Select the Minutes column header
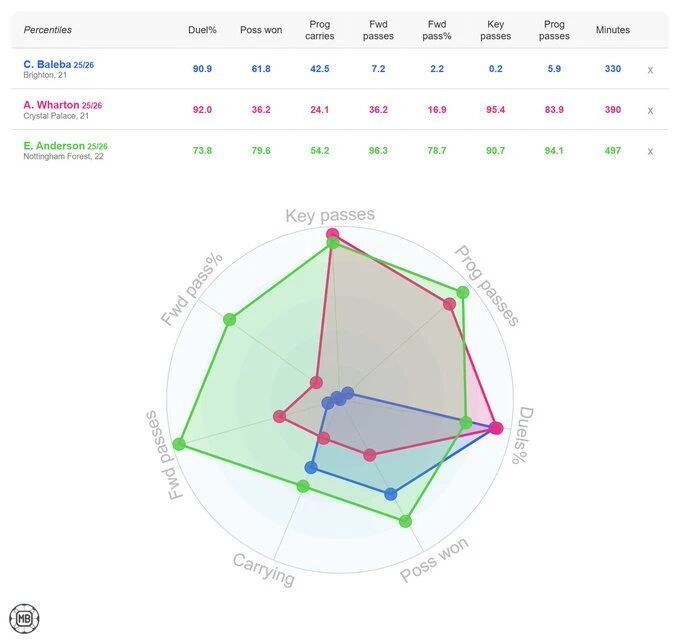This screenshot has width=680, height=643. [612, 30]
